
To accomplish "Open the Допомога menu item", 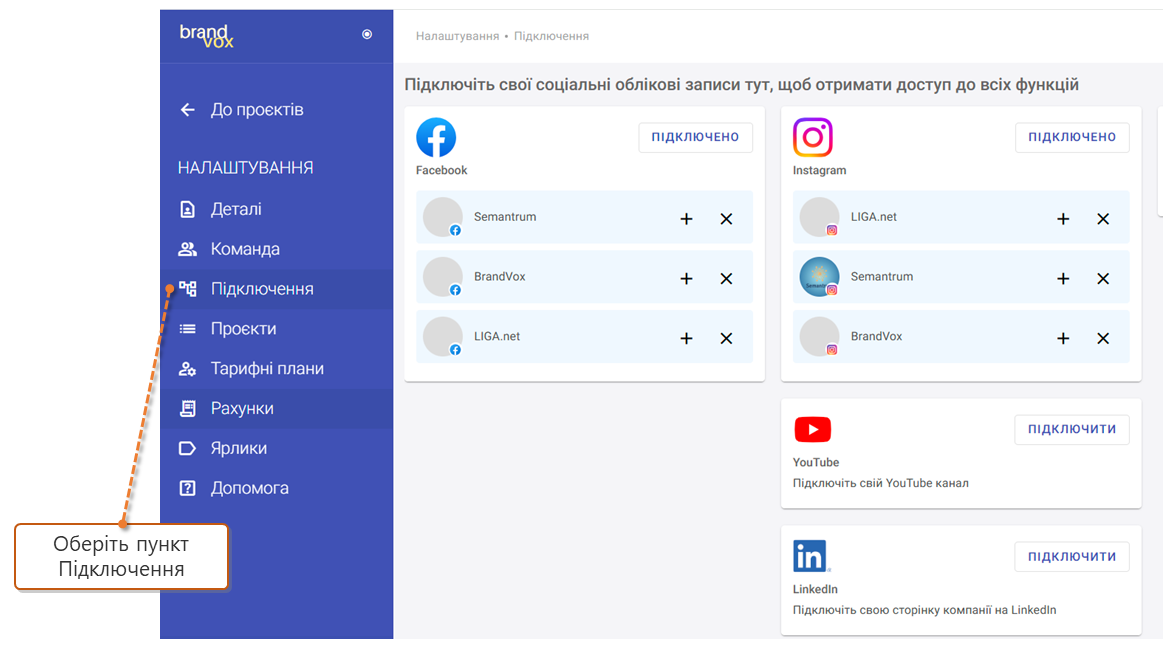I will [277, 488].
